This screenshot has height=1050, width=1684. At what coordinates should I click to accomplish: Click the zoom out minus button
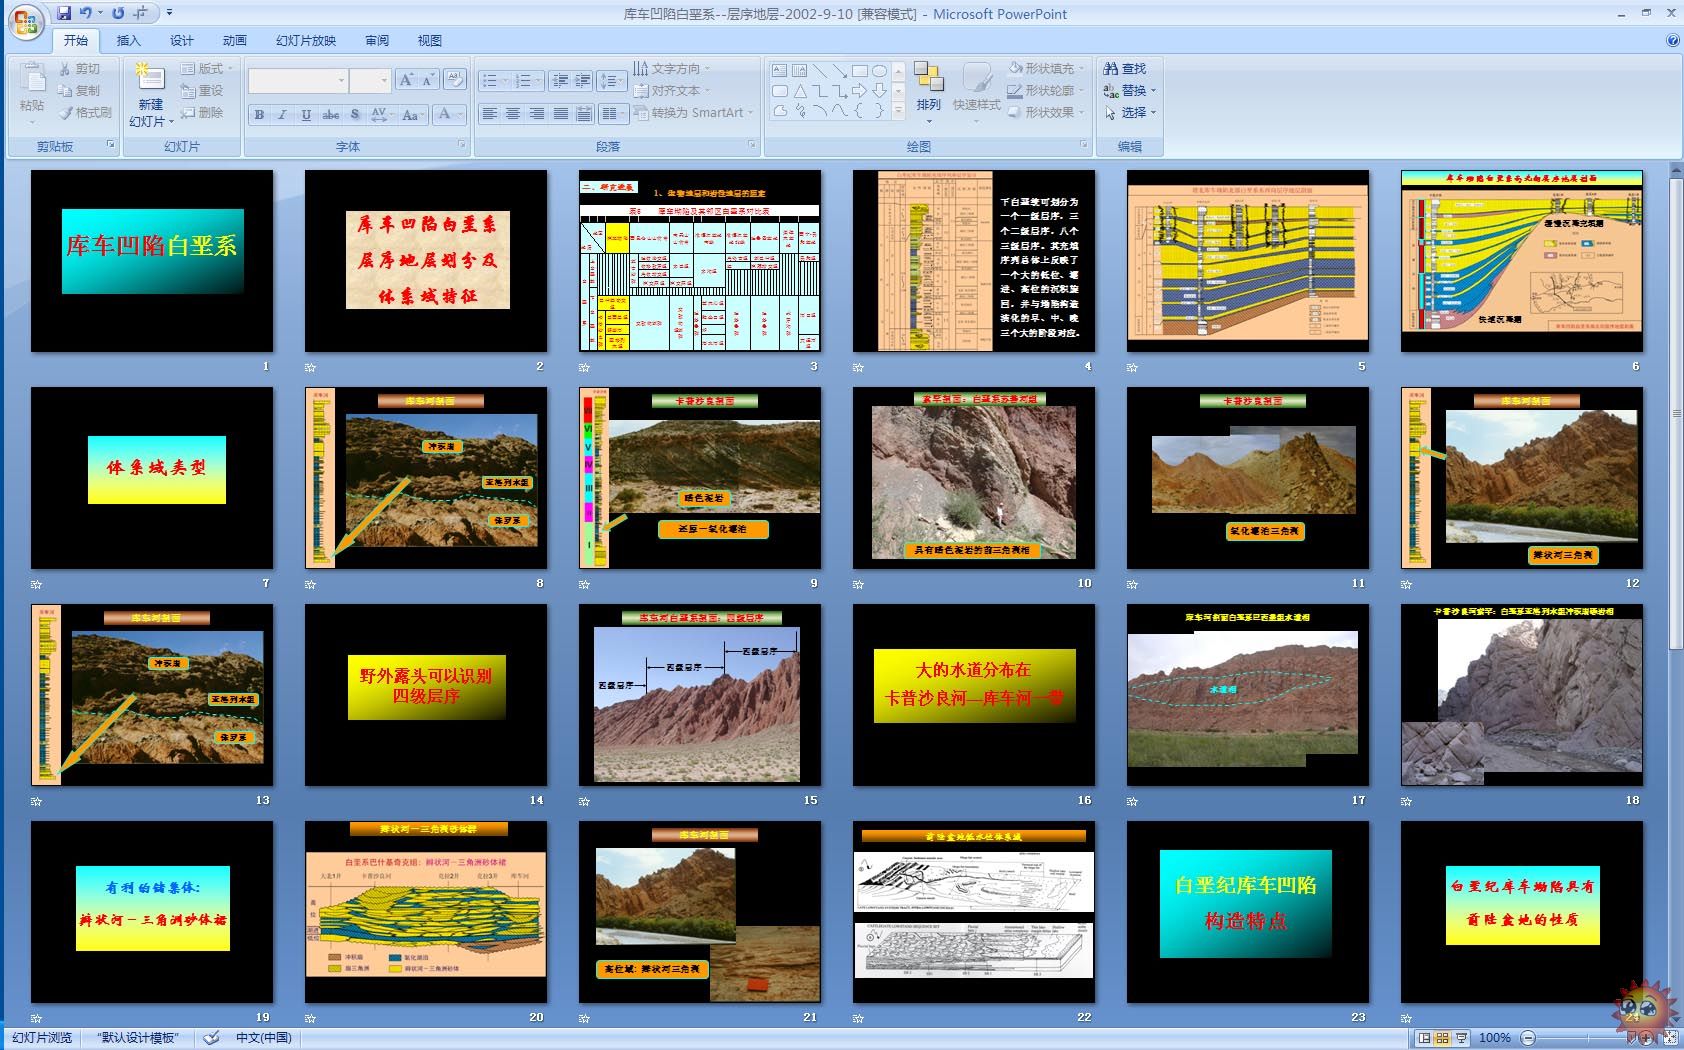click(1526, 1038)
